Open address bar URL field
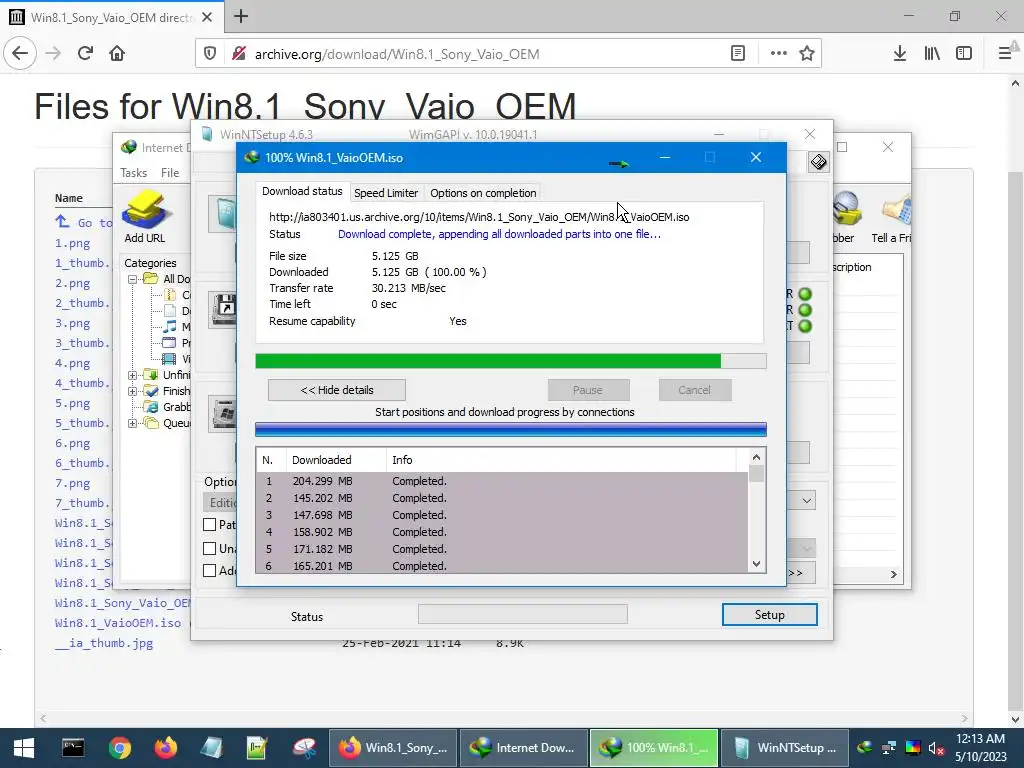 [483, 54]
